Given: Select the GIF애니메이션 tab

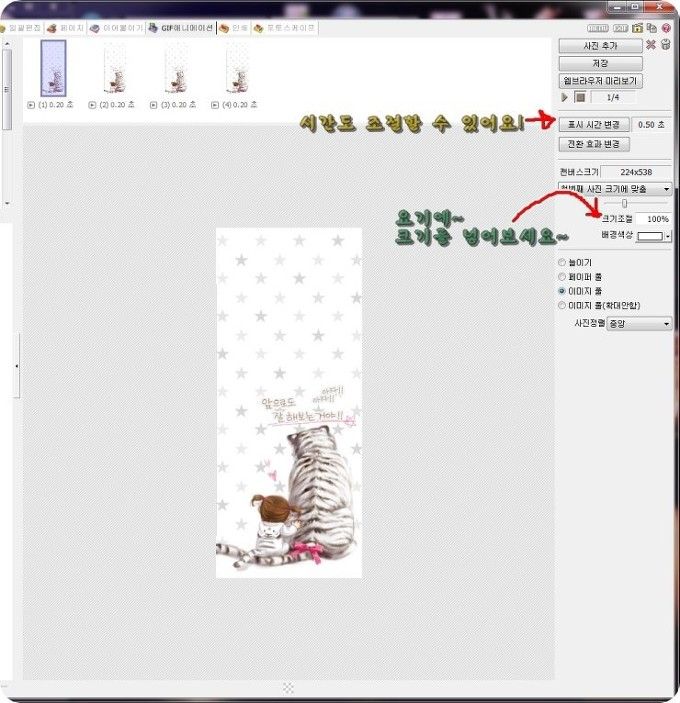Looking at the screenshot, I should click(x=181, y=28).
